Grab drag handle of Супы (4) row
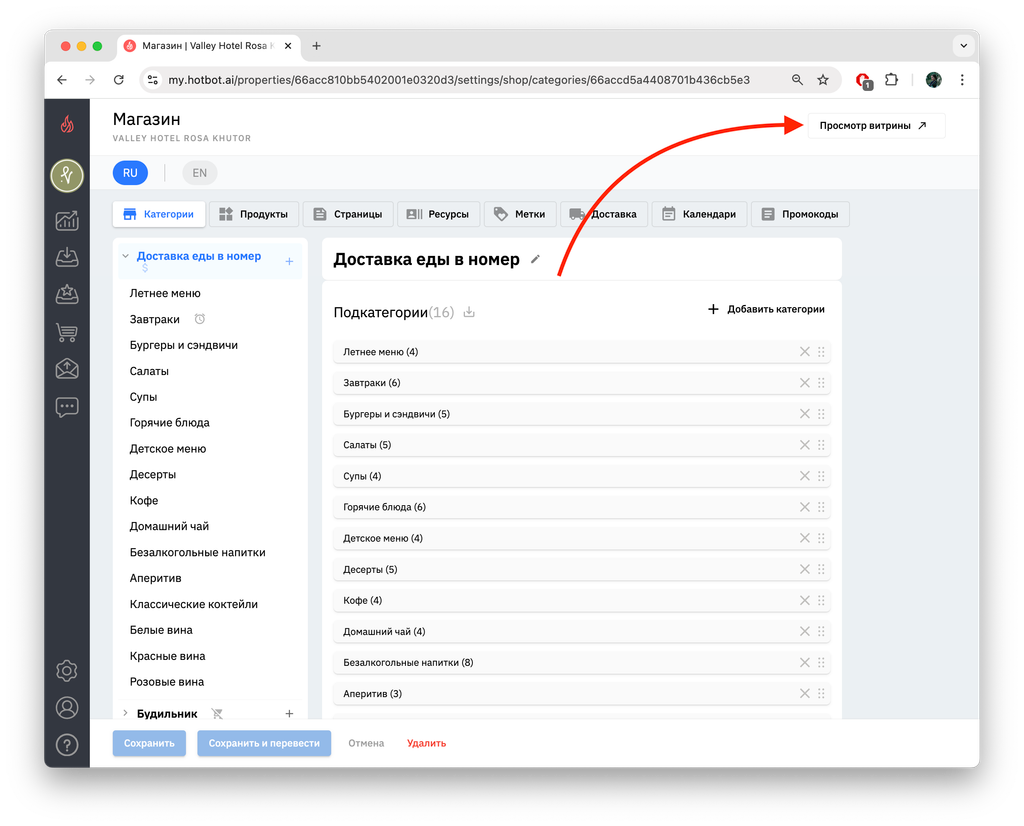This screenshot has width=1024, height=826. (x=821, y=476)
